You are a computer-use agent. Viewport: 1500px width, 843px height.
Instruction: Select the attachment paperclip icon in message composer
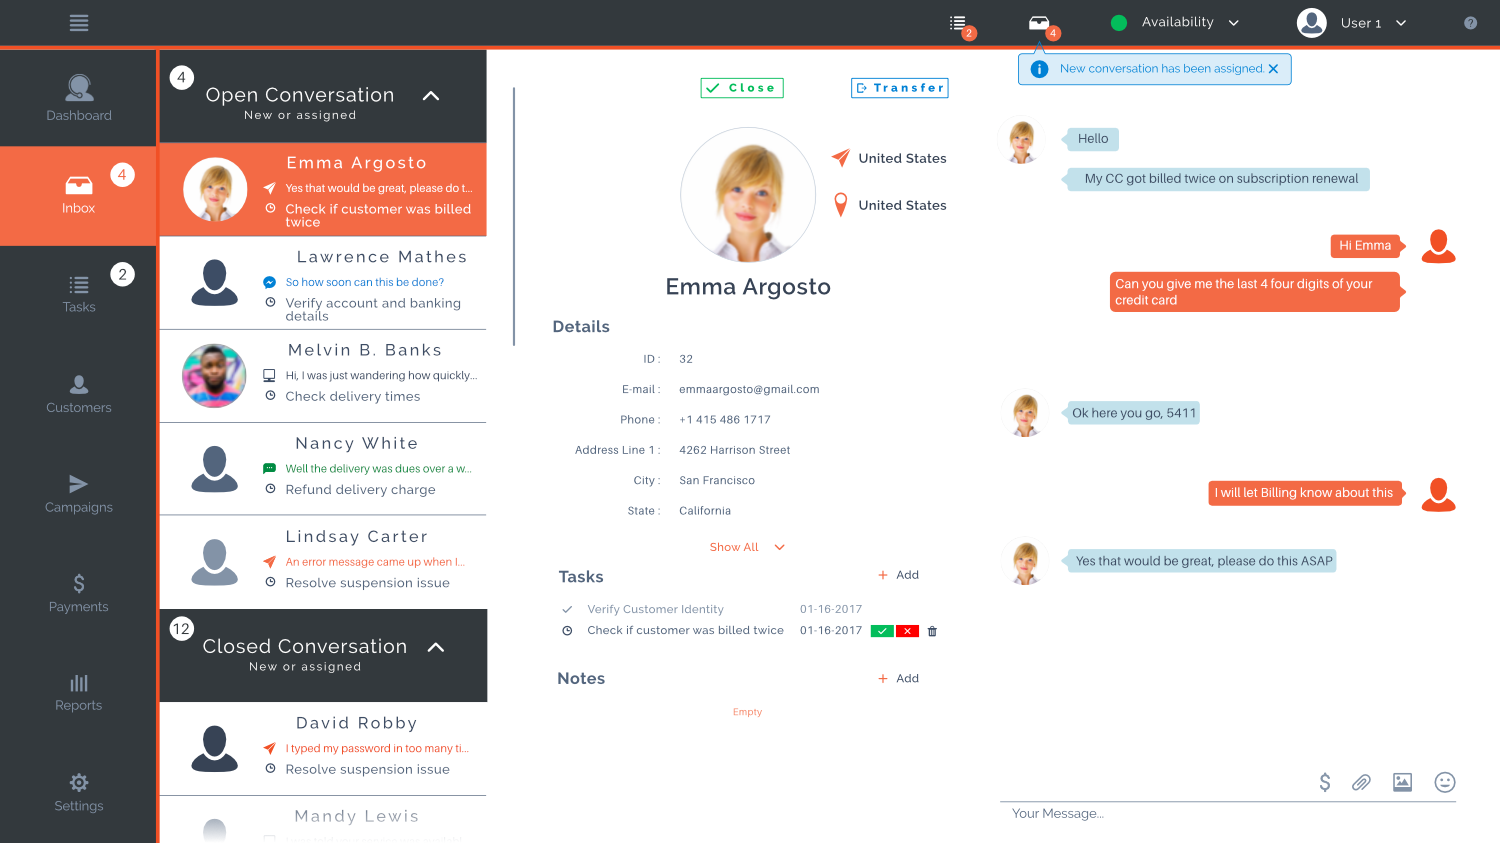pyautogui.click(x=1361, y=783)
